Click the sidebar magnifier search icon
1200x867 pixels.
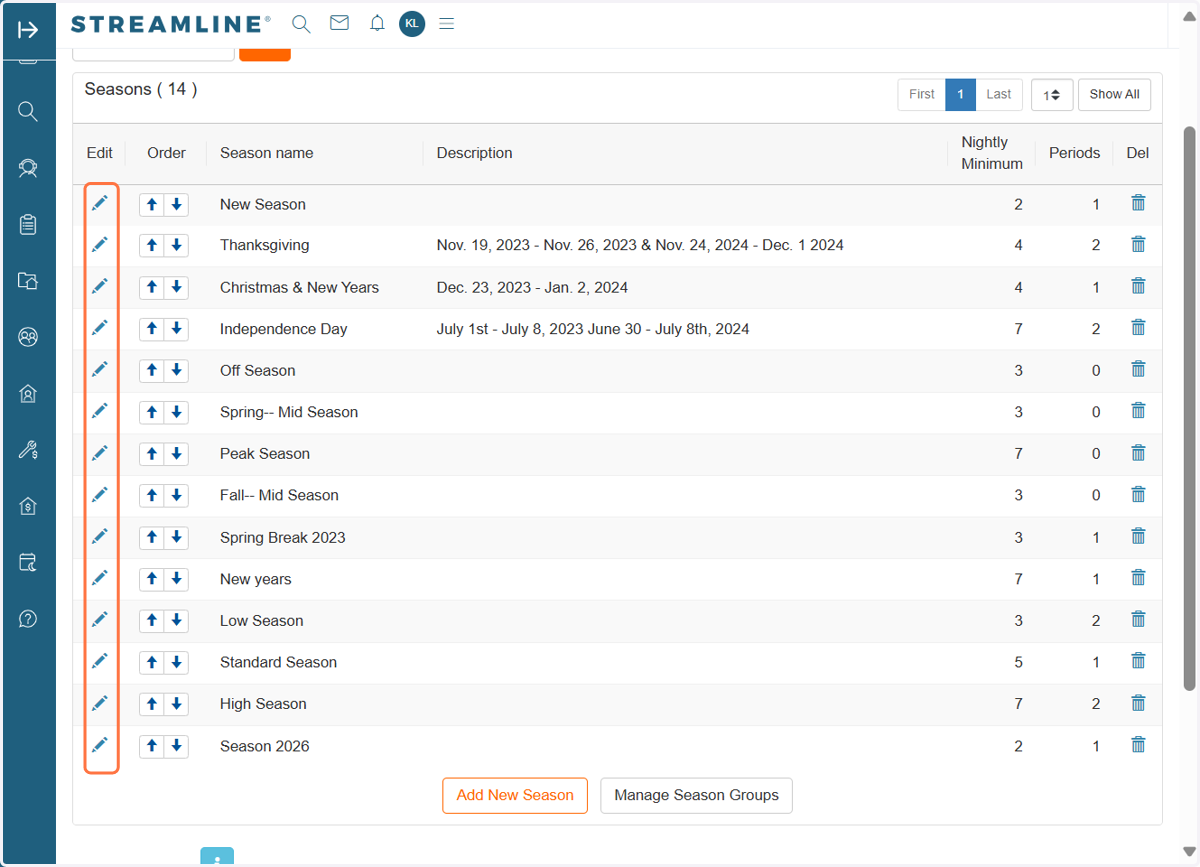coord(28,112)
